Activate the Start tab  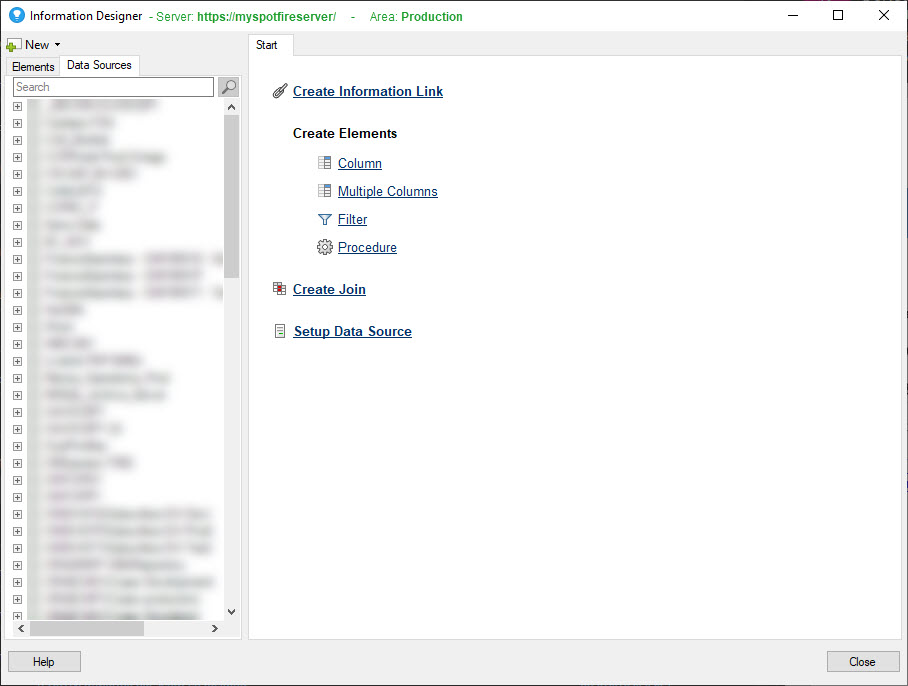(x=267, y=45)
